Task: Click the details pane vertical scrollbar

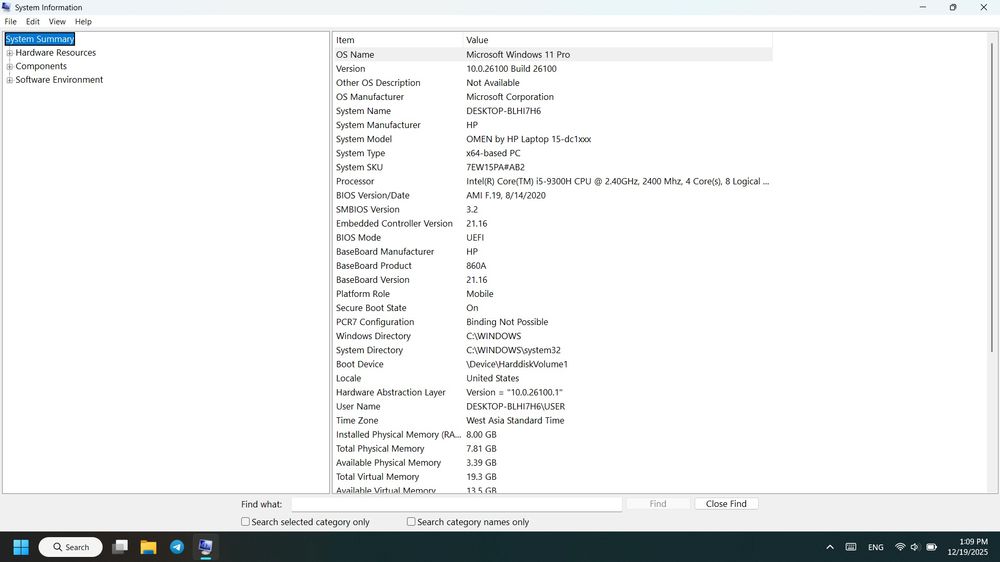Action: point(992,197)
